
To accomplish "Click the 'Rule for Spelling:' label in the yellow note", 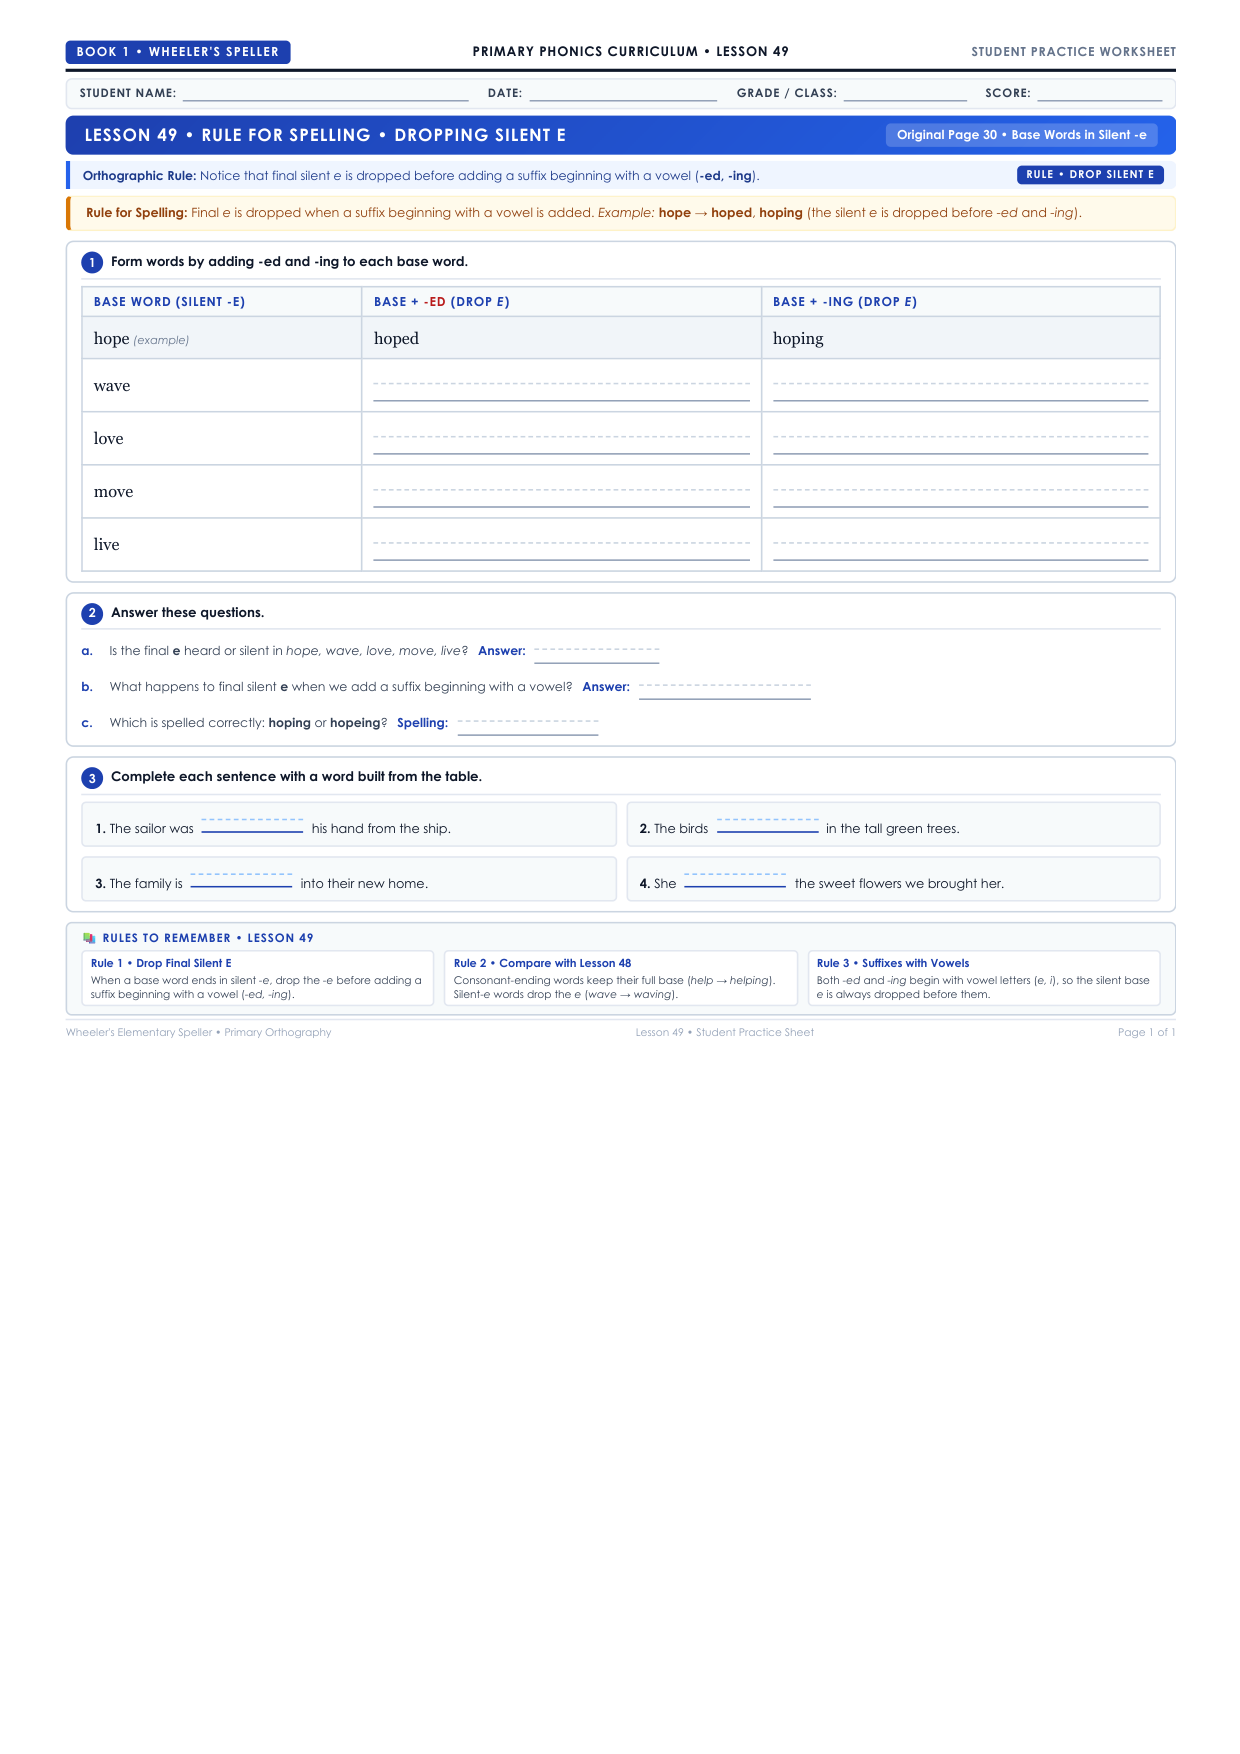I will [137, 213].
